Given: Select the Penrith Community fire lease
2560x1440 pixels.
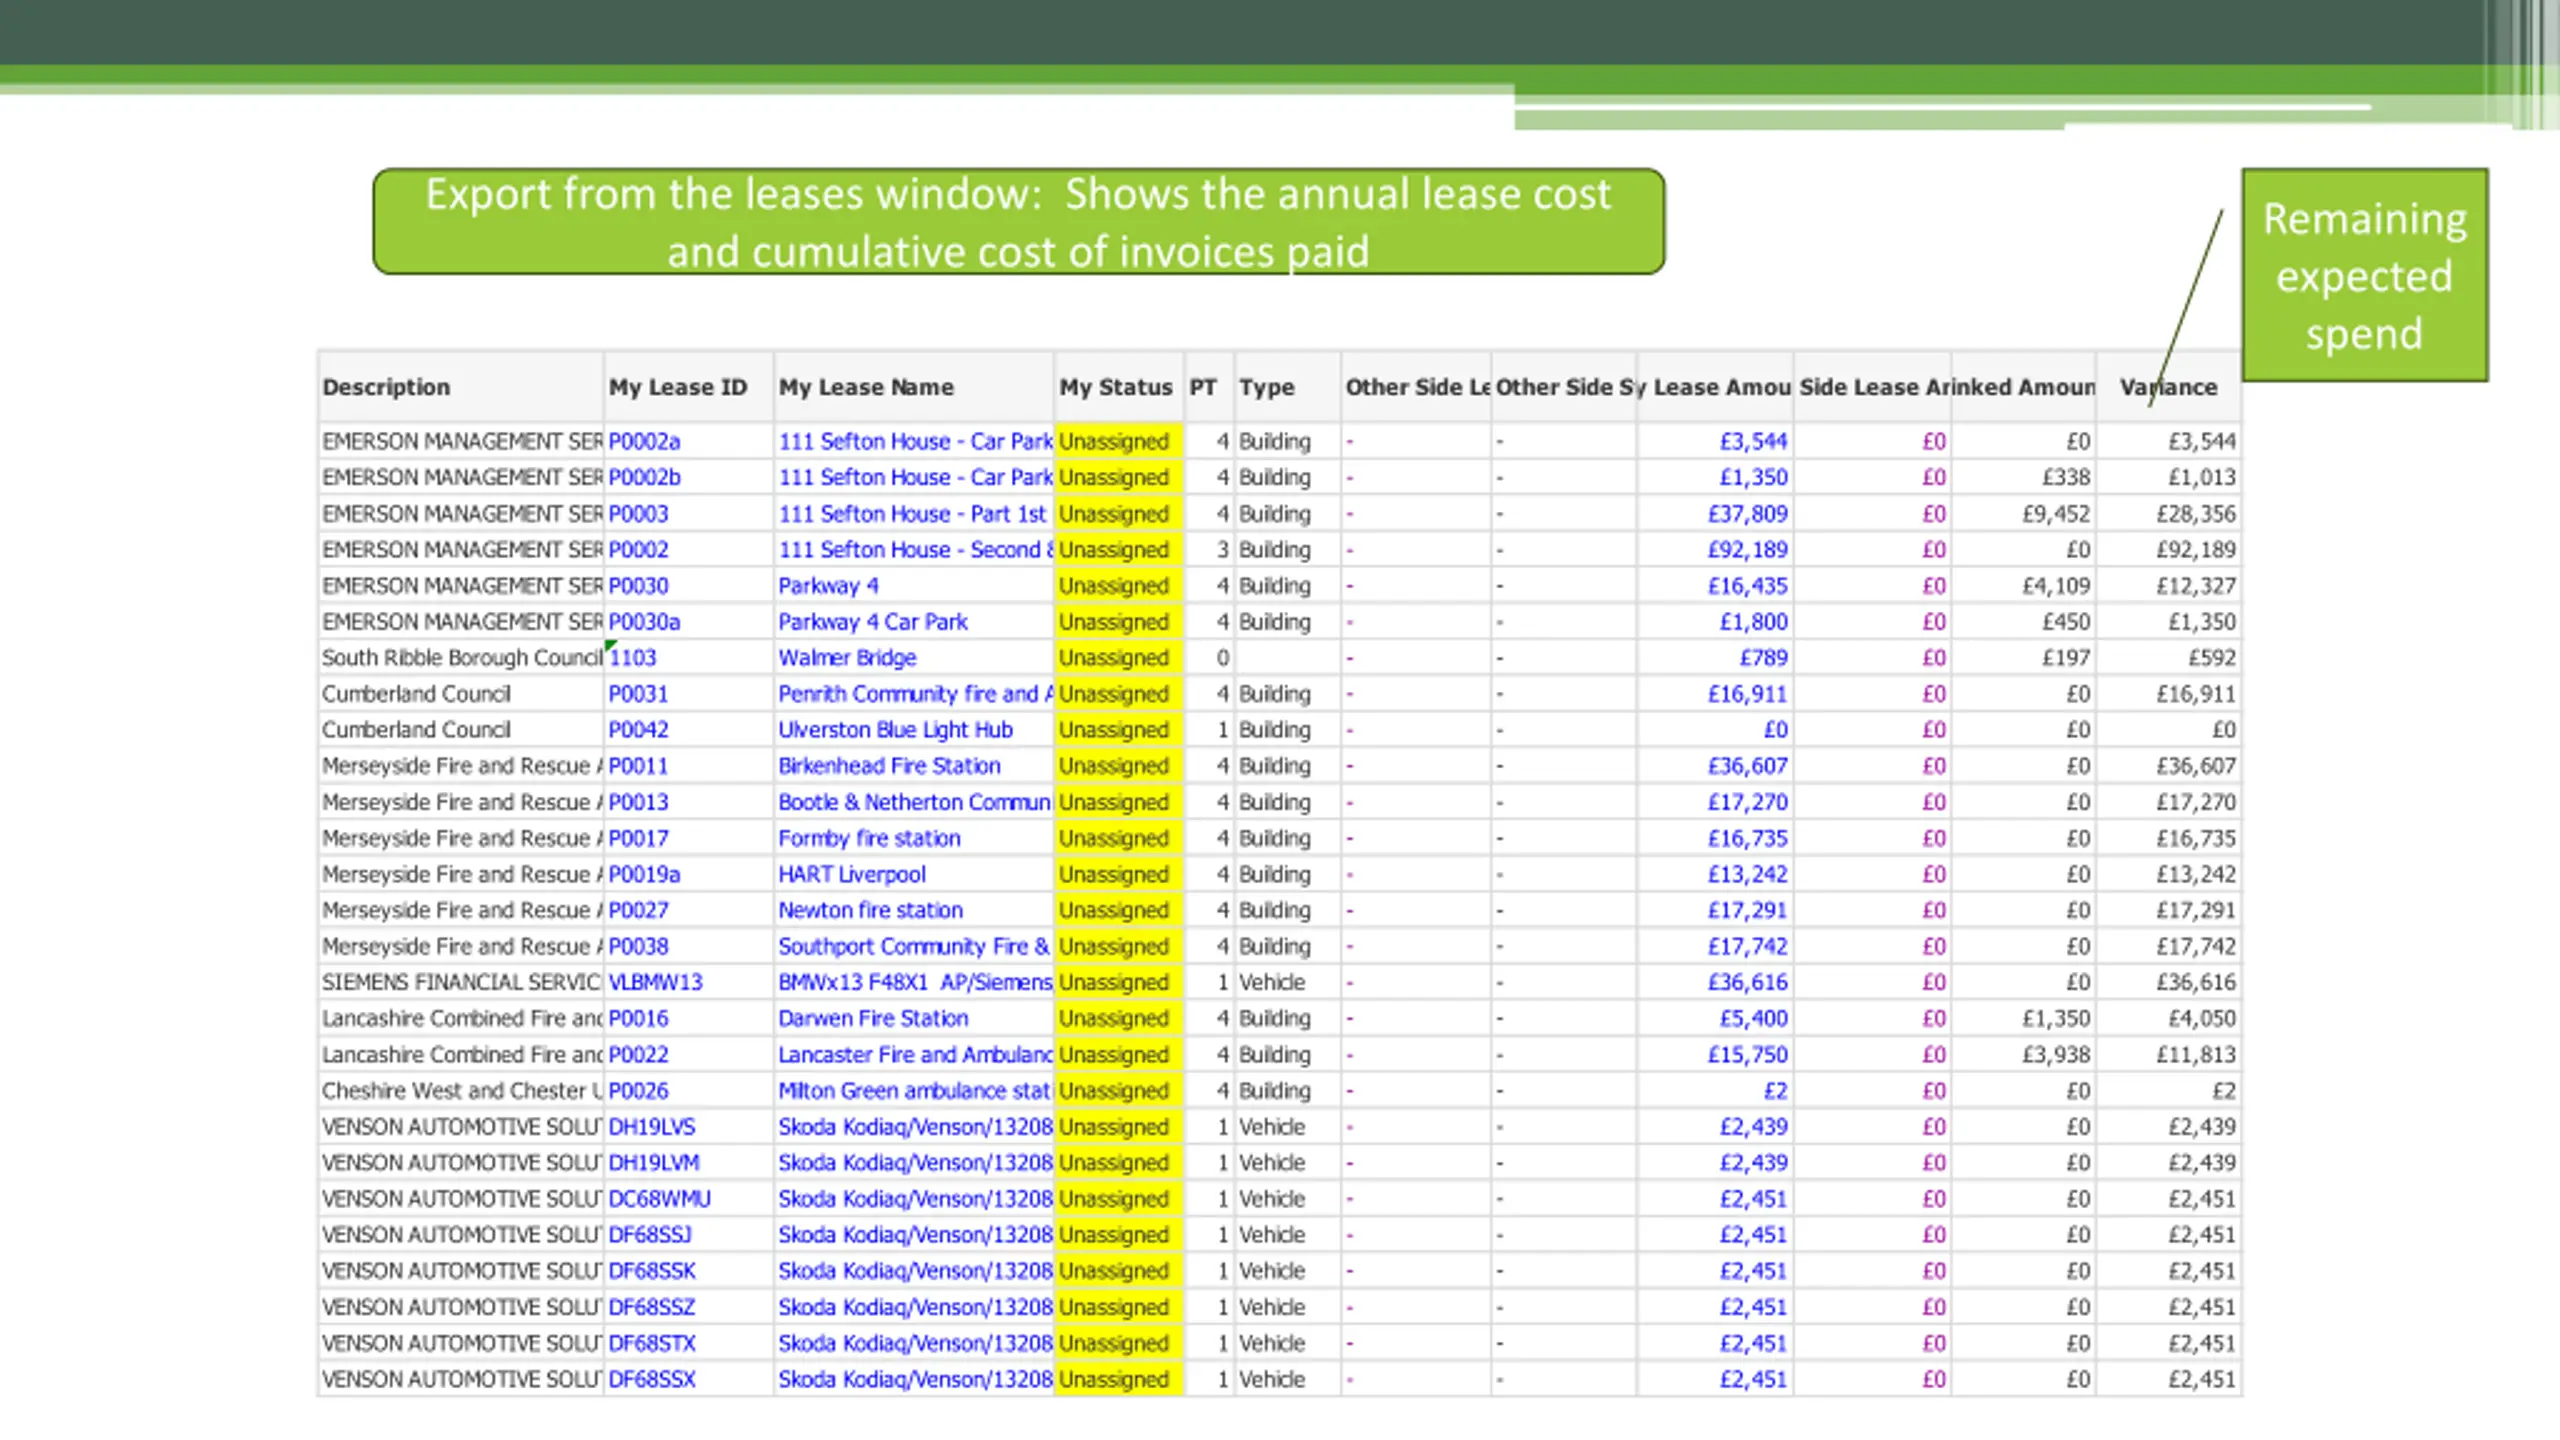Looking at the screenshot, I should (x=915, y=693).
